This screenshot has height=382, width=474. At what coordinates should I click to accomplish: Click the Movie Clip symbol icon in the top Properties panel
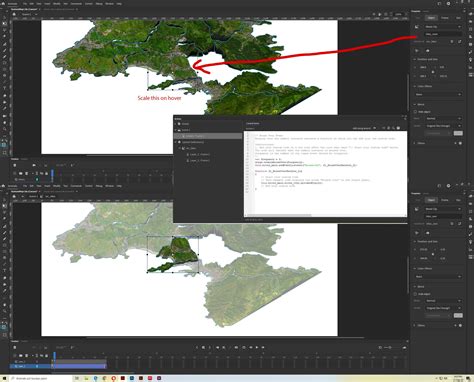417,27
